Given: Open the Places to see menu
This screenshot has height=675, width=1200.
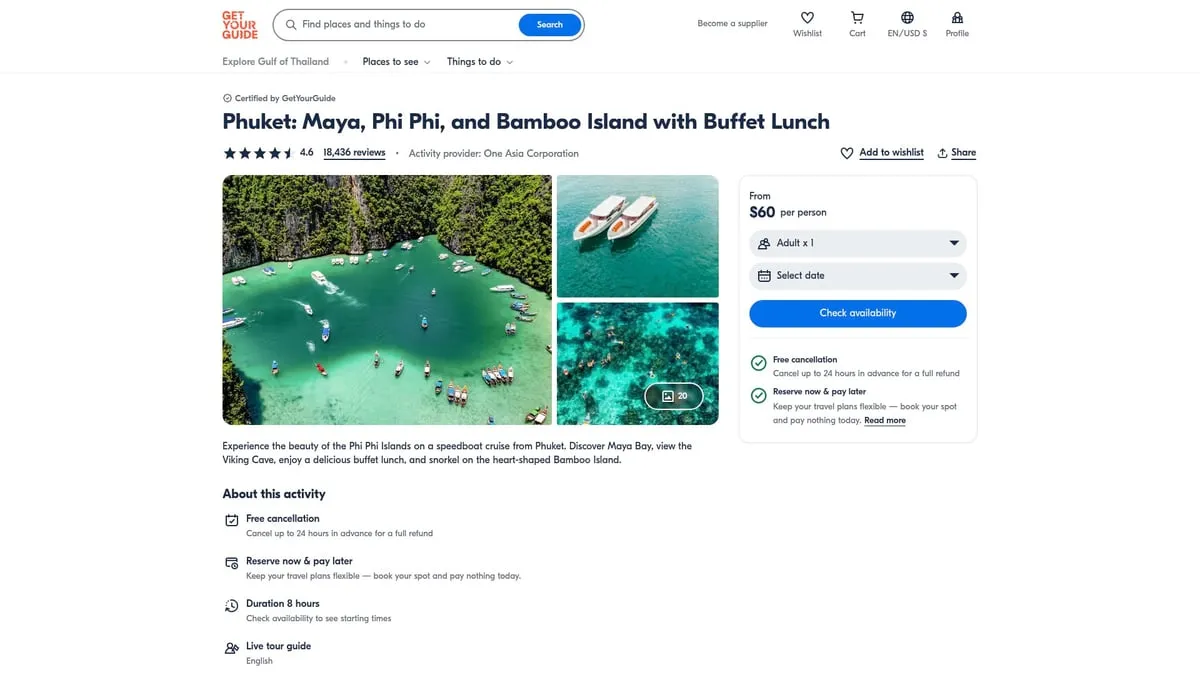Looking at the screenshot, I should point(389,61).
